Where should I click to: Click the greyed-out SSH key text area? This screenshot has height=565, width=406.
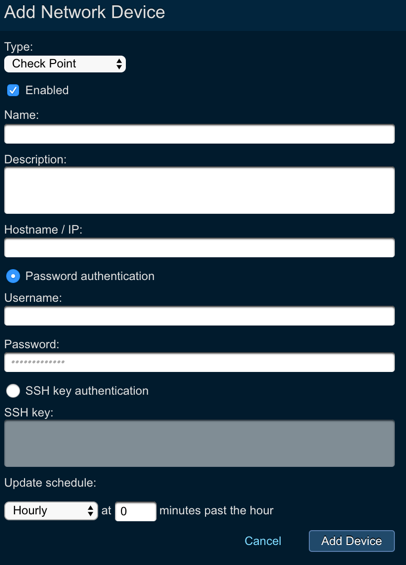tap(199, 444)
